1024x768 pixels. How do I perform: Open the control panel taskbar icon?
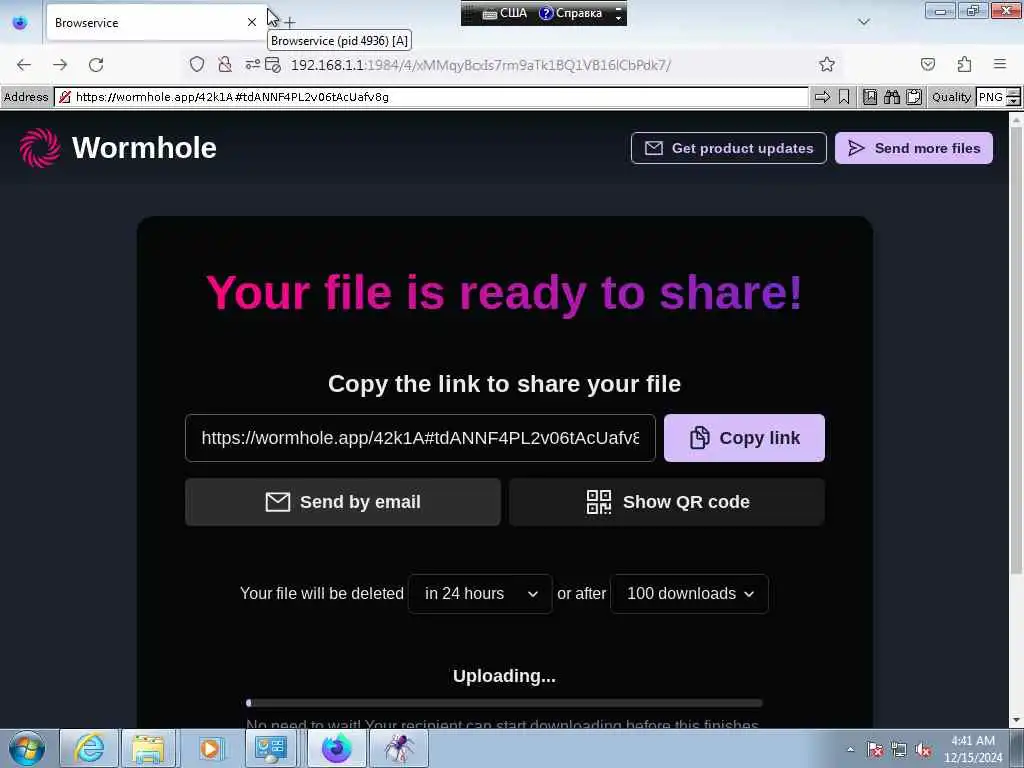271,748
